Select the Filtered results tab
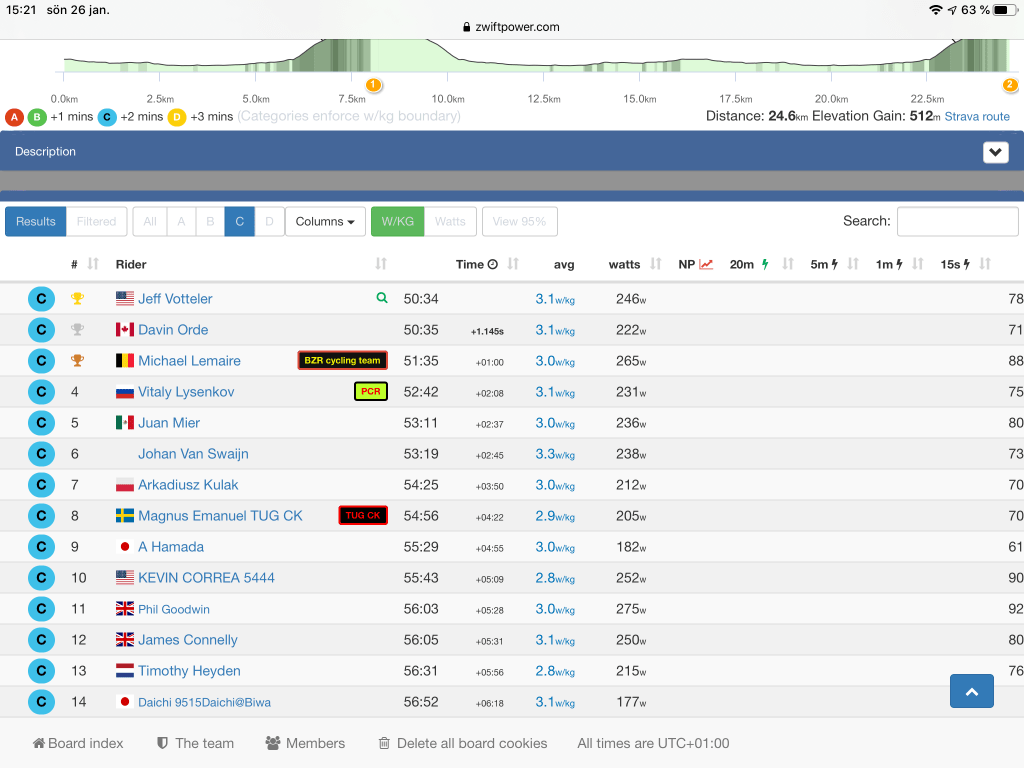1024x768 pixels. [96, 221]
